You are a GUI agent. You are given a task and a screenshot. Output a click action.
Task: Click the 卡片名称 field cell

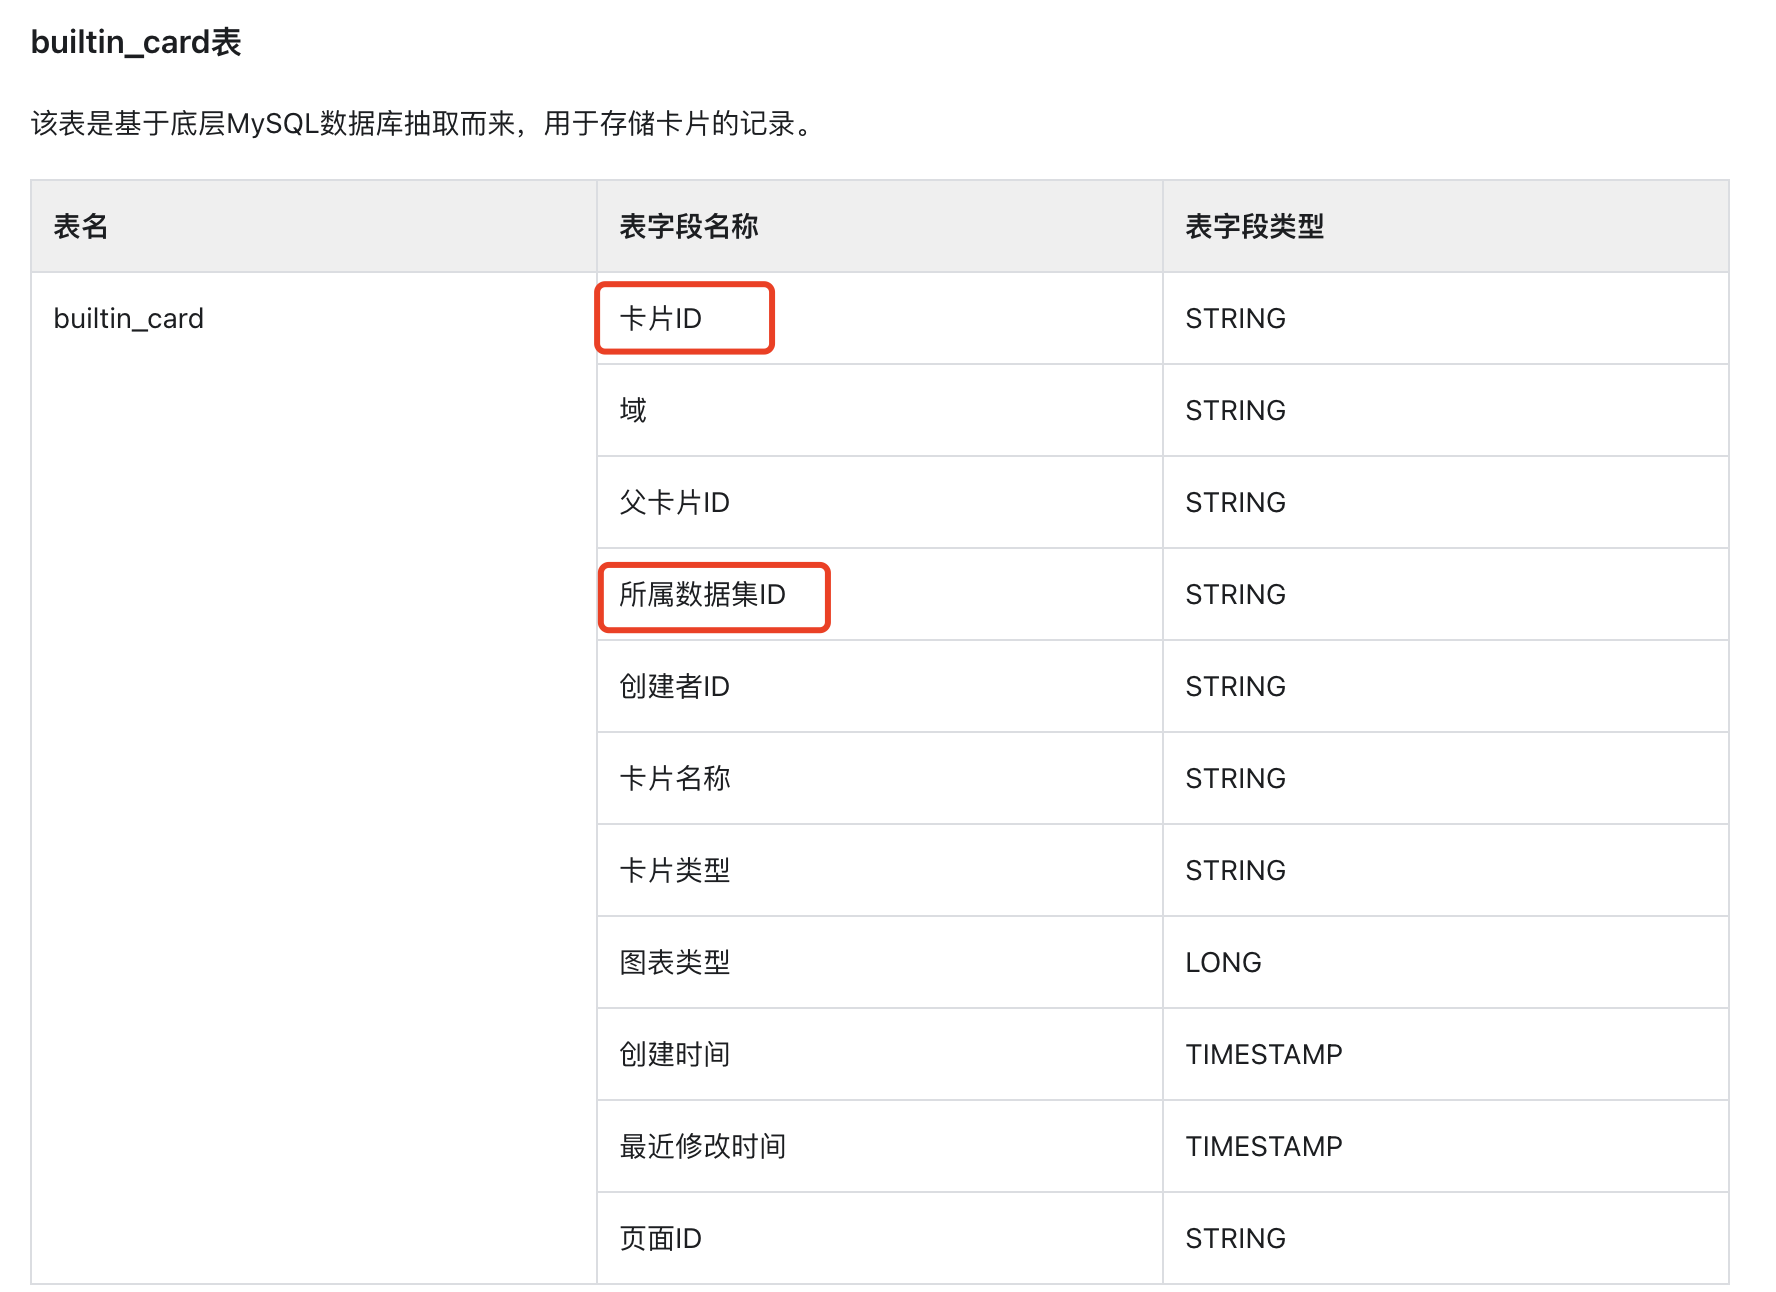point(674,778)
